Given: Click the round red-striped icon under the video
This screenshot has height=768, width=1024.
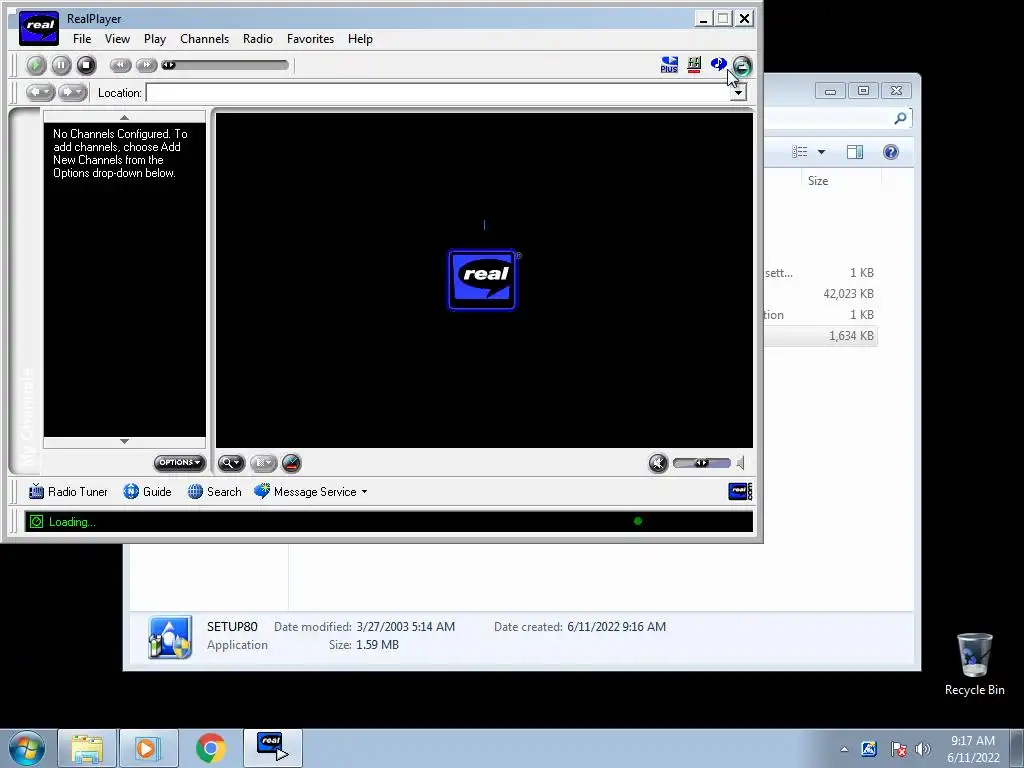Looking at the screenshot, I should (x=291, y=463).
